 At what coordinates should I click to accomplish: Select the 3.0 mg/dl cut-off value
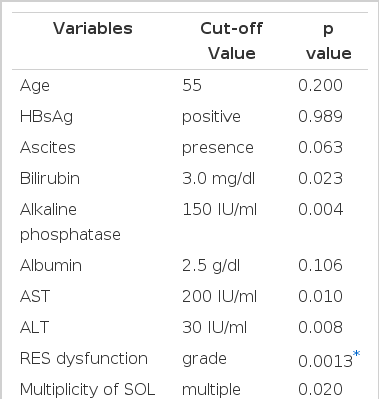[218, 179]
